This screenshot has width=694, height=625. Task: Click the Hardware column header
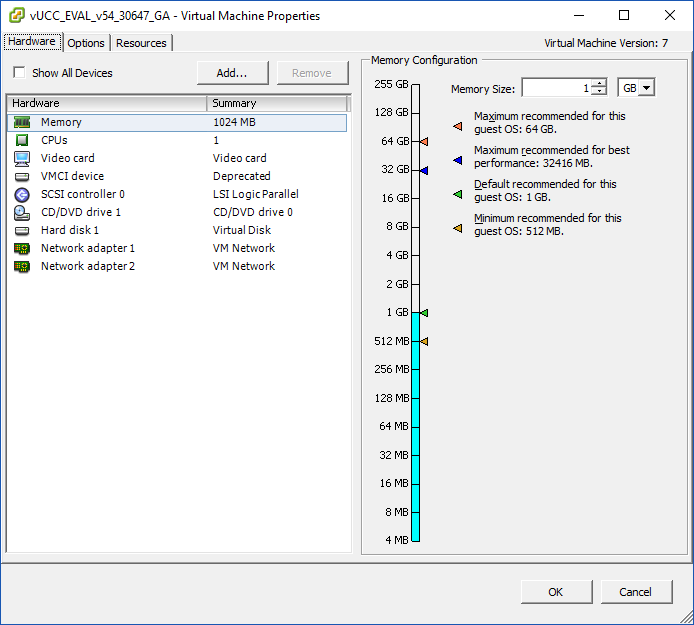107,103
